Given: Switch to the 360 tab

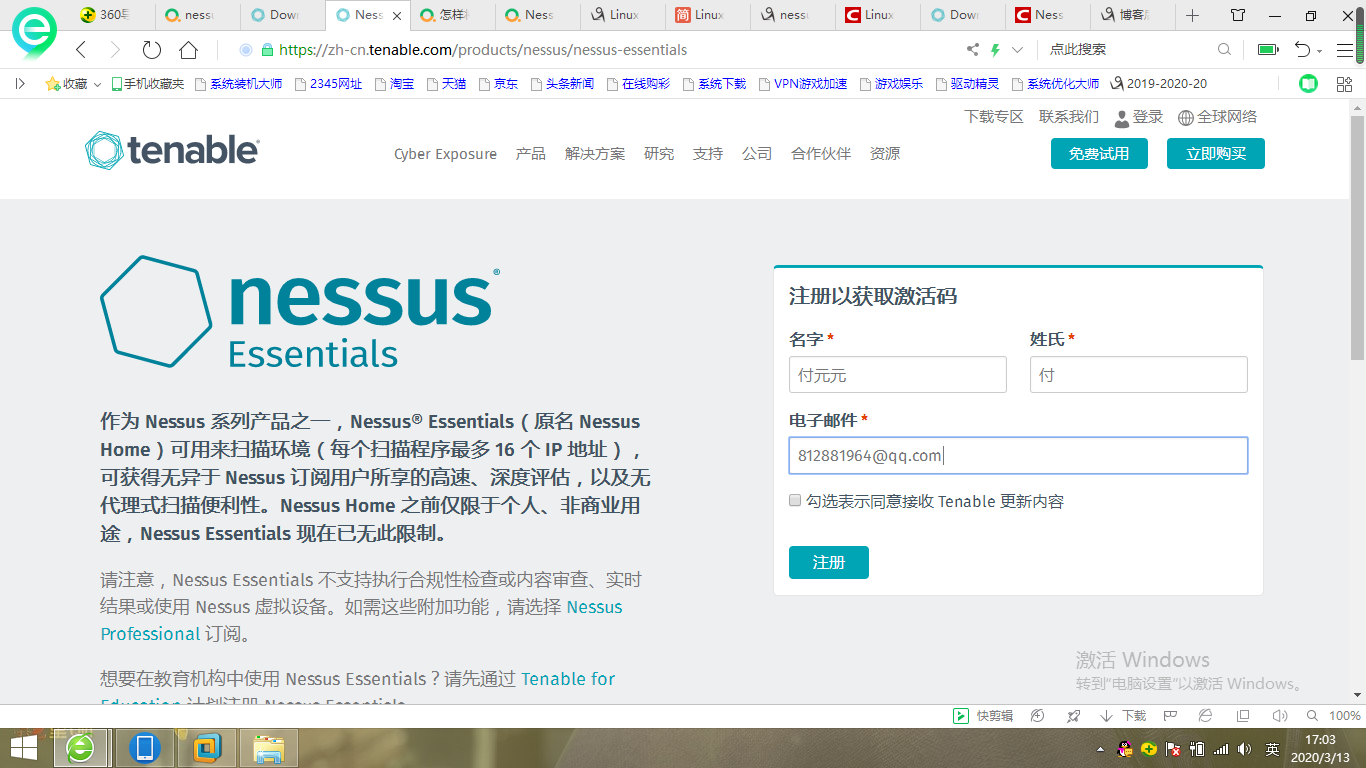Looking at the screenshot, I should coord(115,15).
